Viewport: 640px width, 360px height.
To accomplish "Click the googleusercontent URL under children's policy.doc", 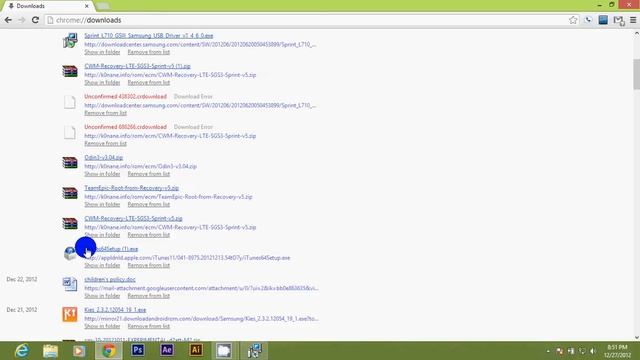I will [x=202, y=288].
